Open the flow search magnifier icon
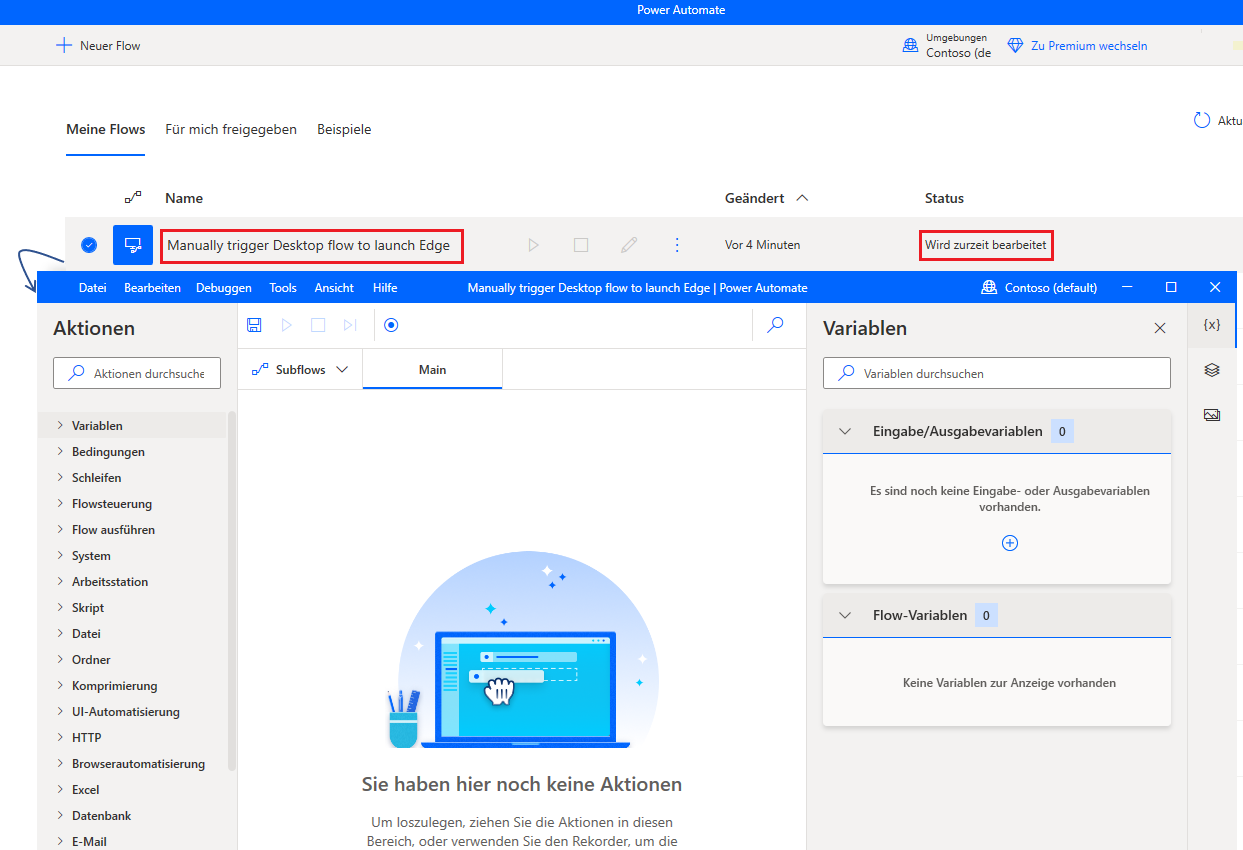 pyautogui.click(x=775, y=324)
